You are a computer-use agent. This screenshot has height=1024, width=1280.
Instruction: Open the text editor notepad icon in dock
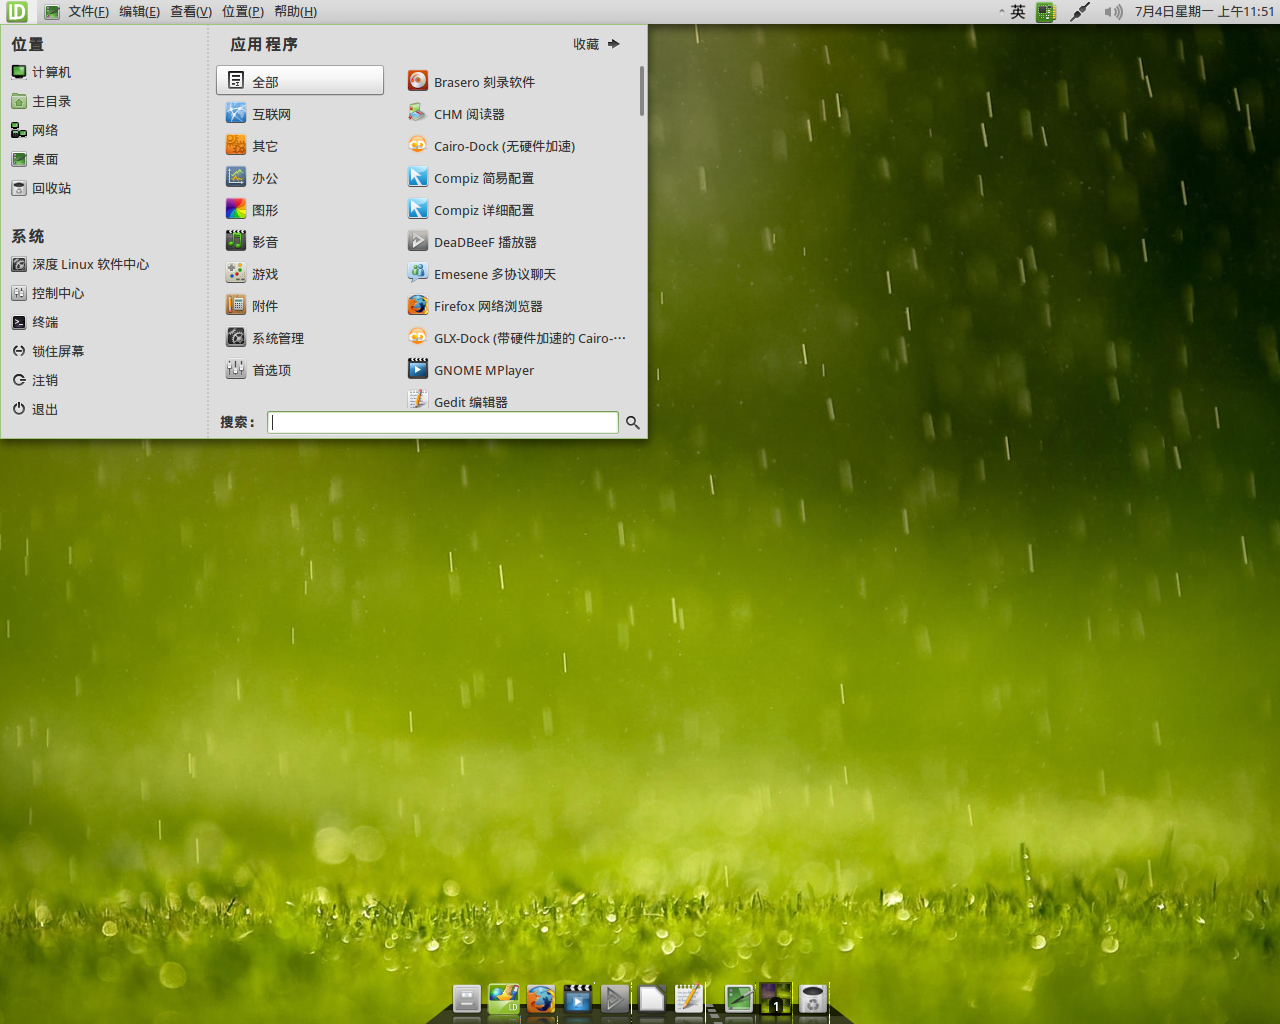[x=689, y=999]
